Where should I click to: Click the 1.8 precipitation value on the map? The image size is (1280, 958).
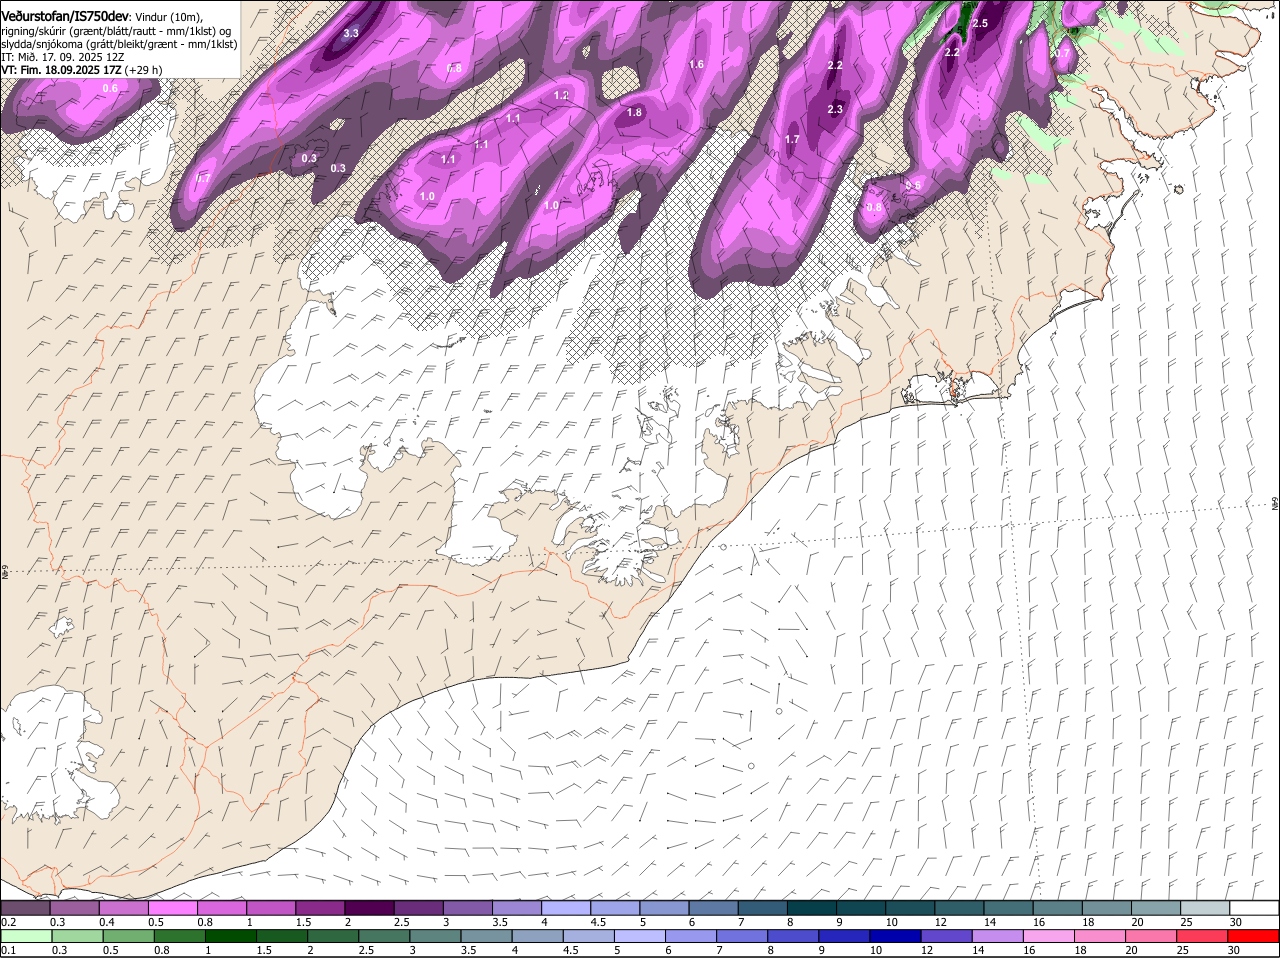pyautogui.click(x=634, y=113)
